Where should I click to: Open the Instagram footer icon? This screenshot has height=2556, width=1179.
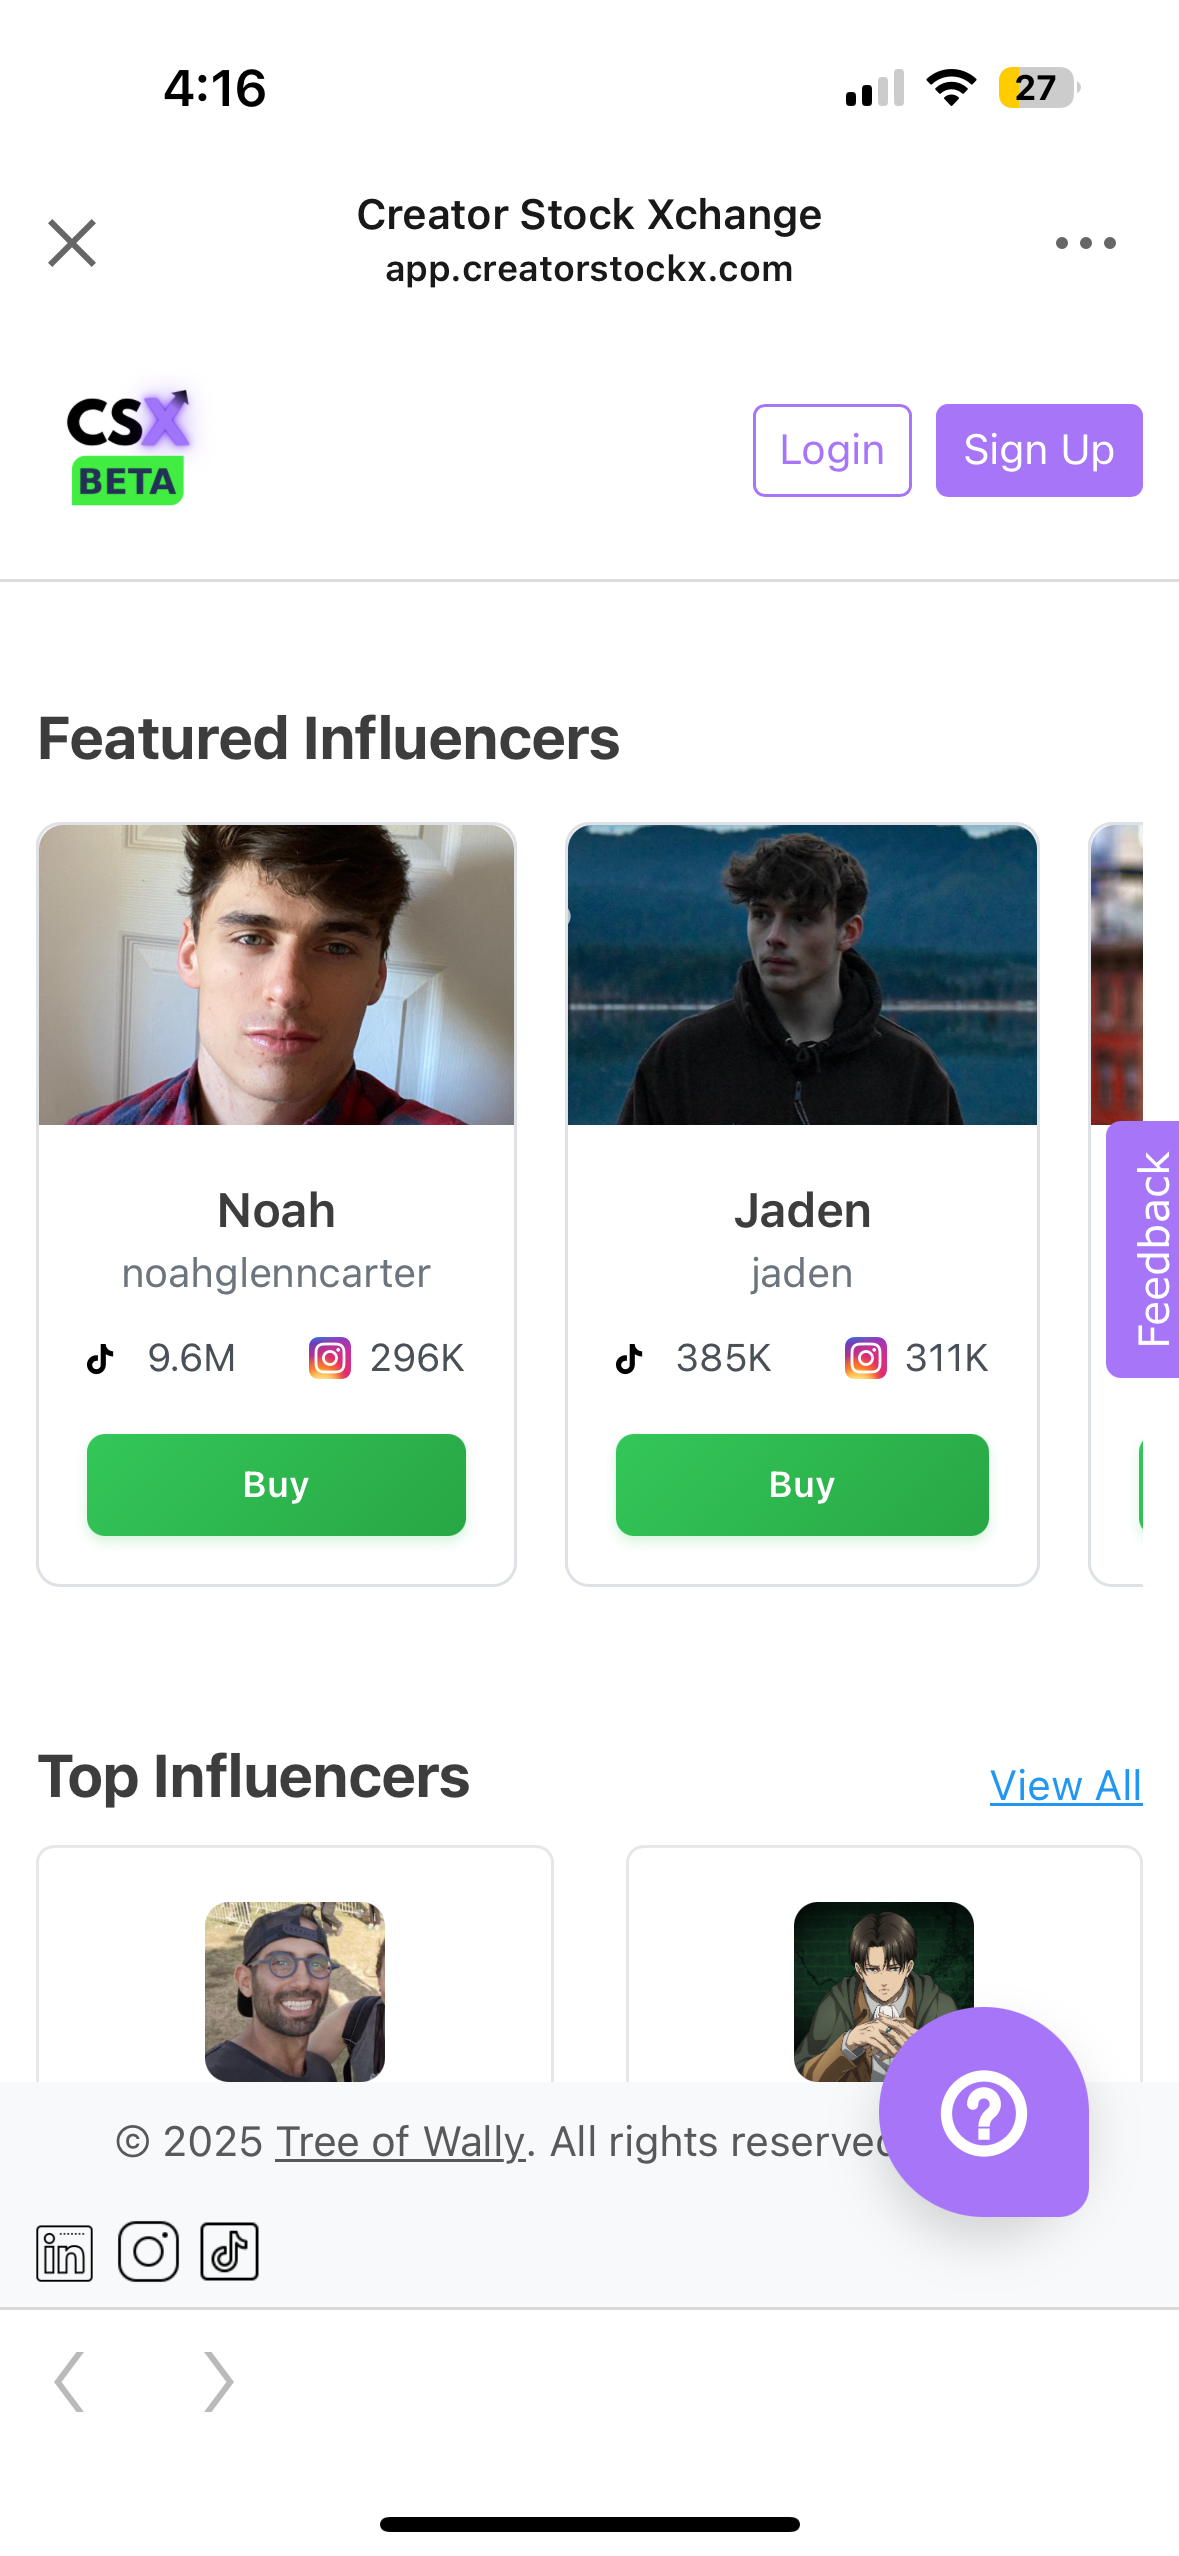[148, 2252]
